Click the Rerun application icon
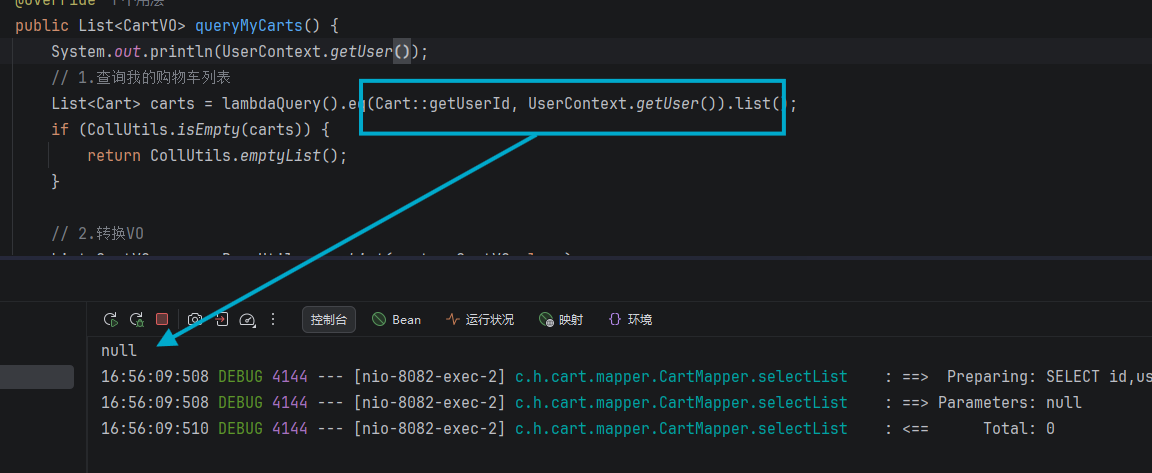The width and height of the screenshot is (1152, 473). [x=111, y=319]
